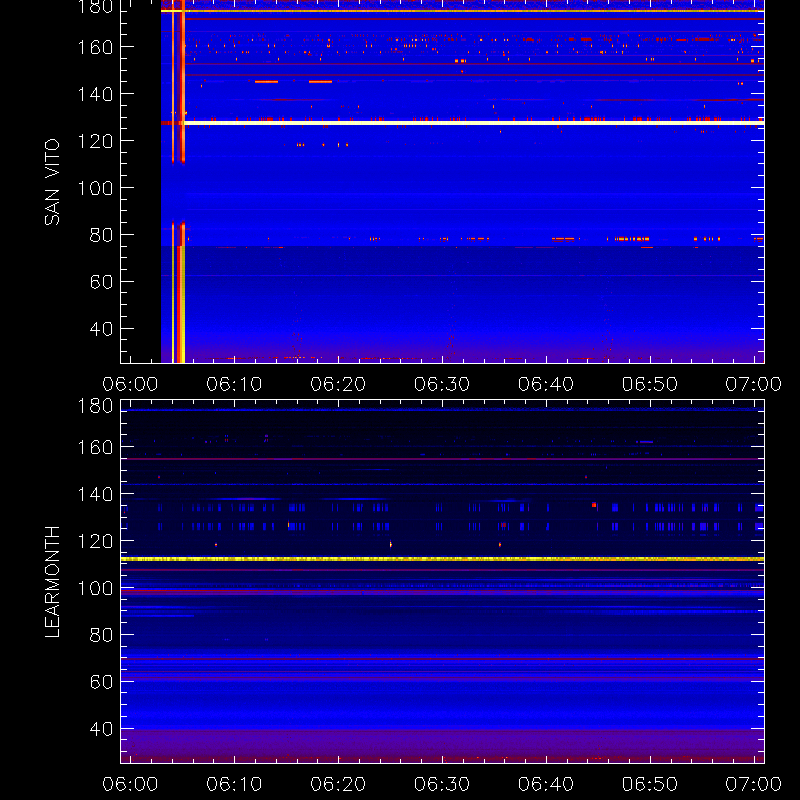Click the SAN VITO axis title

tap(52, 182)
